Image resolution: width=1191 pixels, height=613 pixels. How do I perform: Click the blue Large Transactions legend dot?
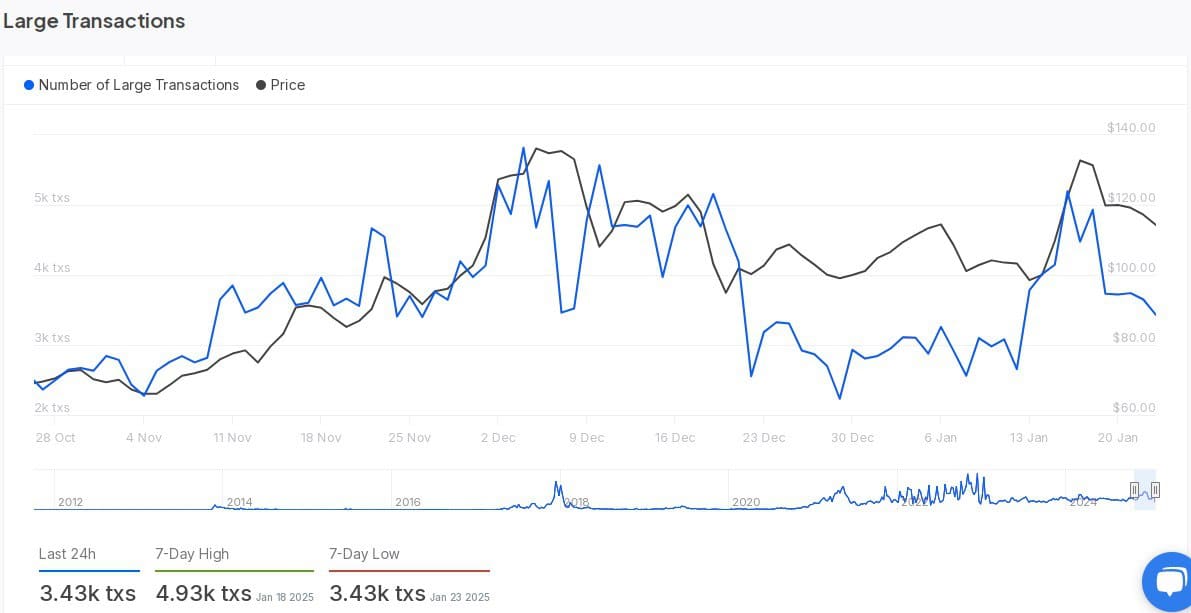[29, 85]
